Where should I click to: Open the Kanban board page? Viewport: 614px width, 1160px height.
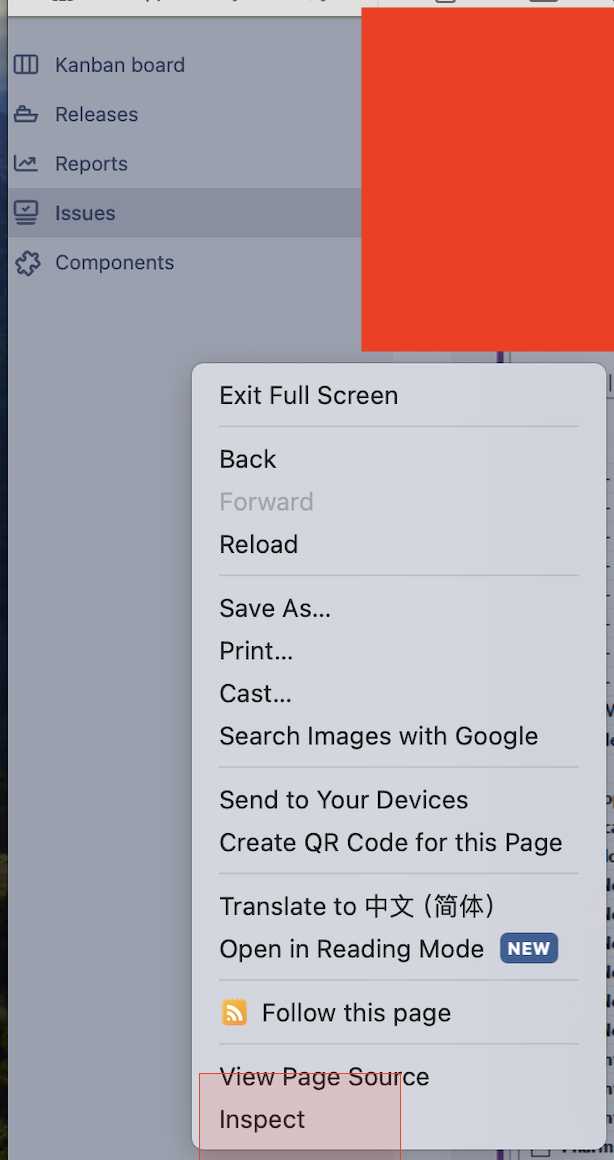(120, 65)
